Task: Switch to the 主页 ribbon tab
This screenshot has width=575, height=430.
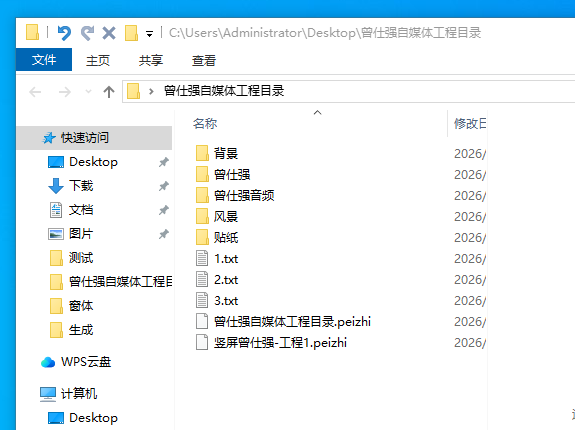Action: click(x=98, y=60)
